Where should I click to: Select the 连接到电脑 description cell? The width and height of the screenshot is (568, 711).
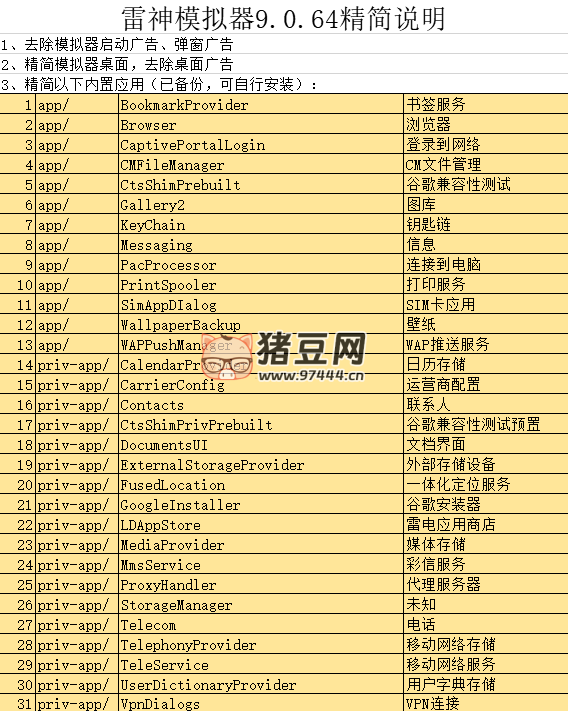coord(486,264)
